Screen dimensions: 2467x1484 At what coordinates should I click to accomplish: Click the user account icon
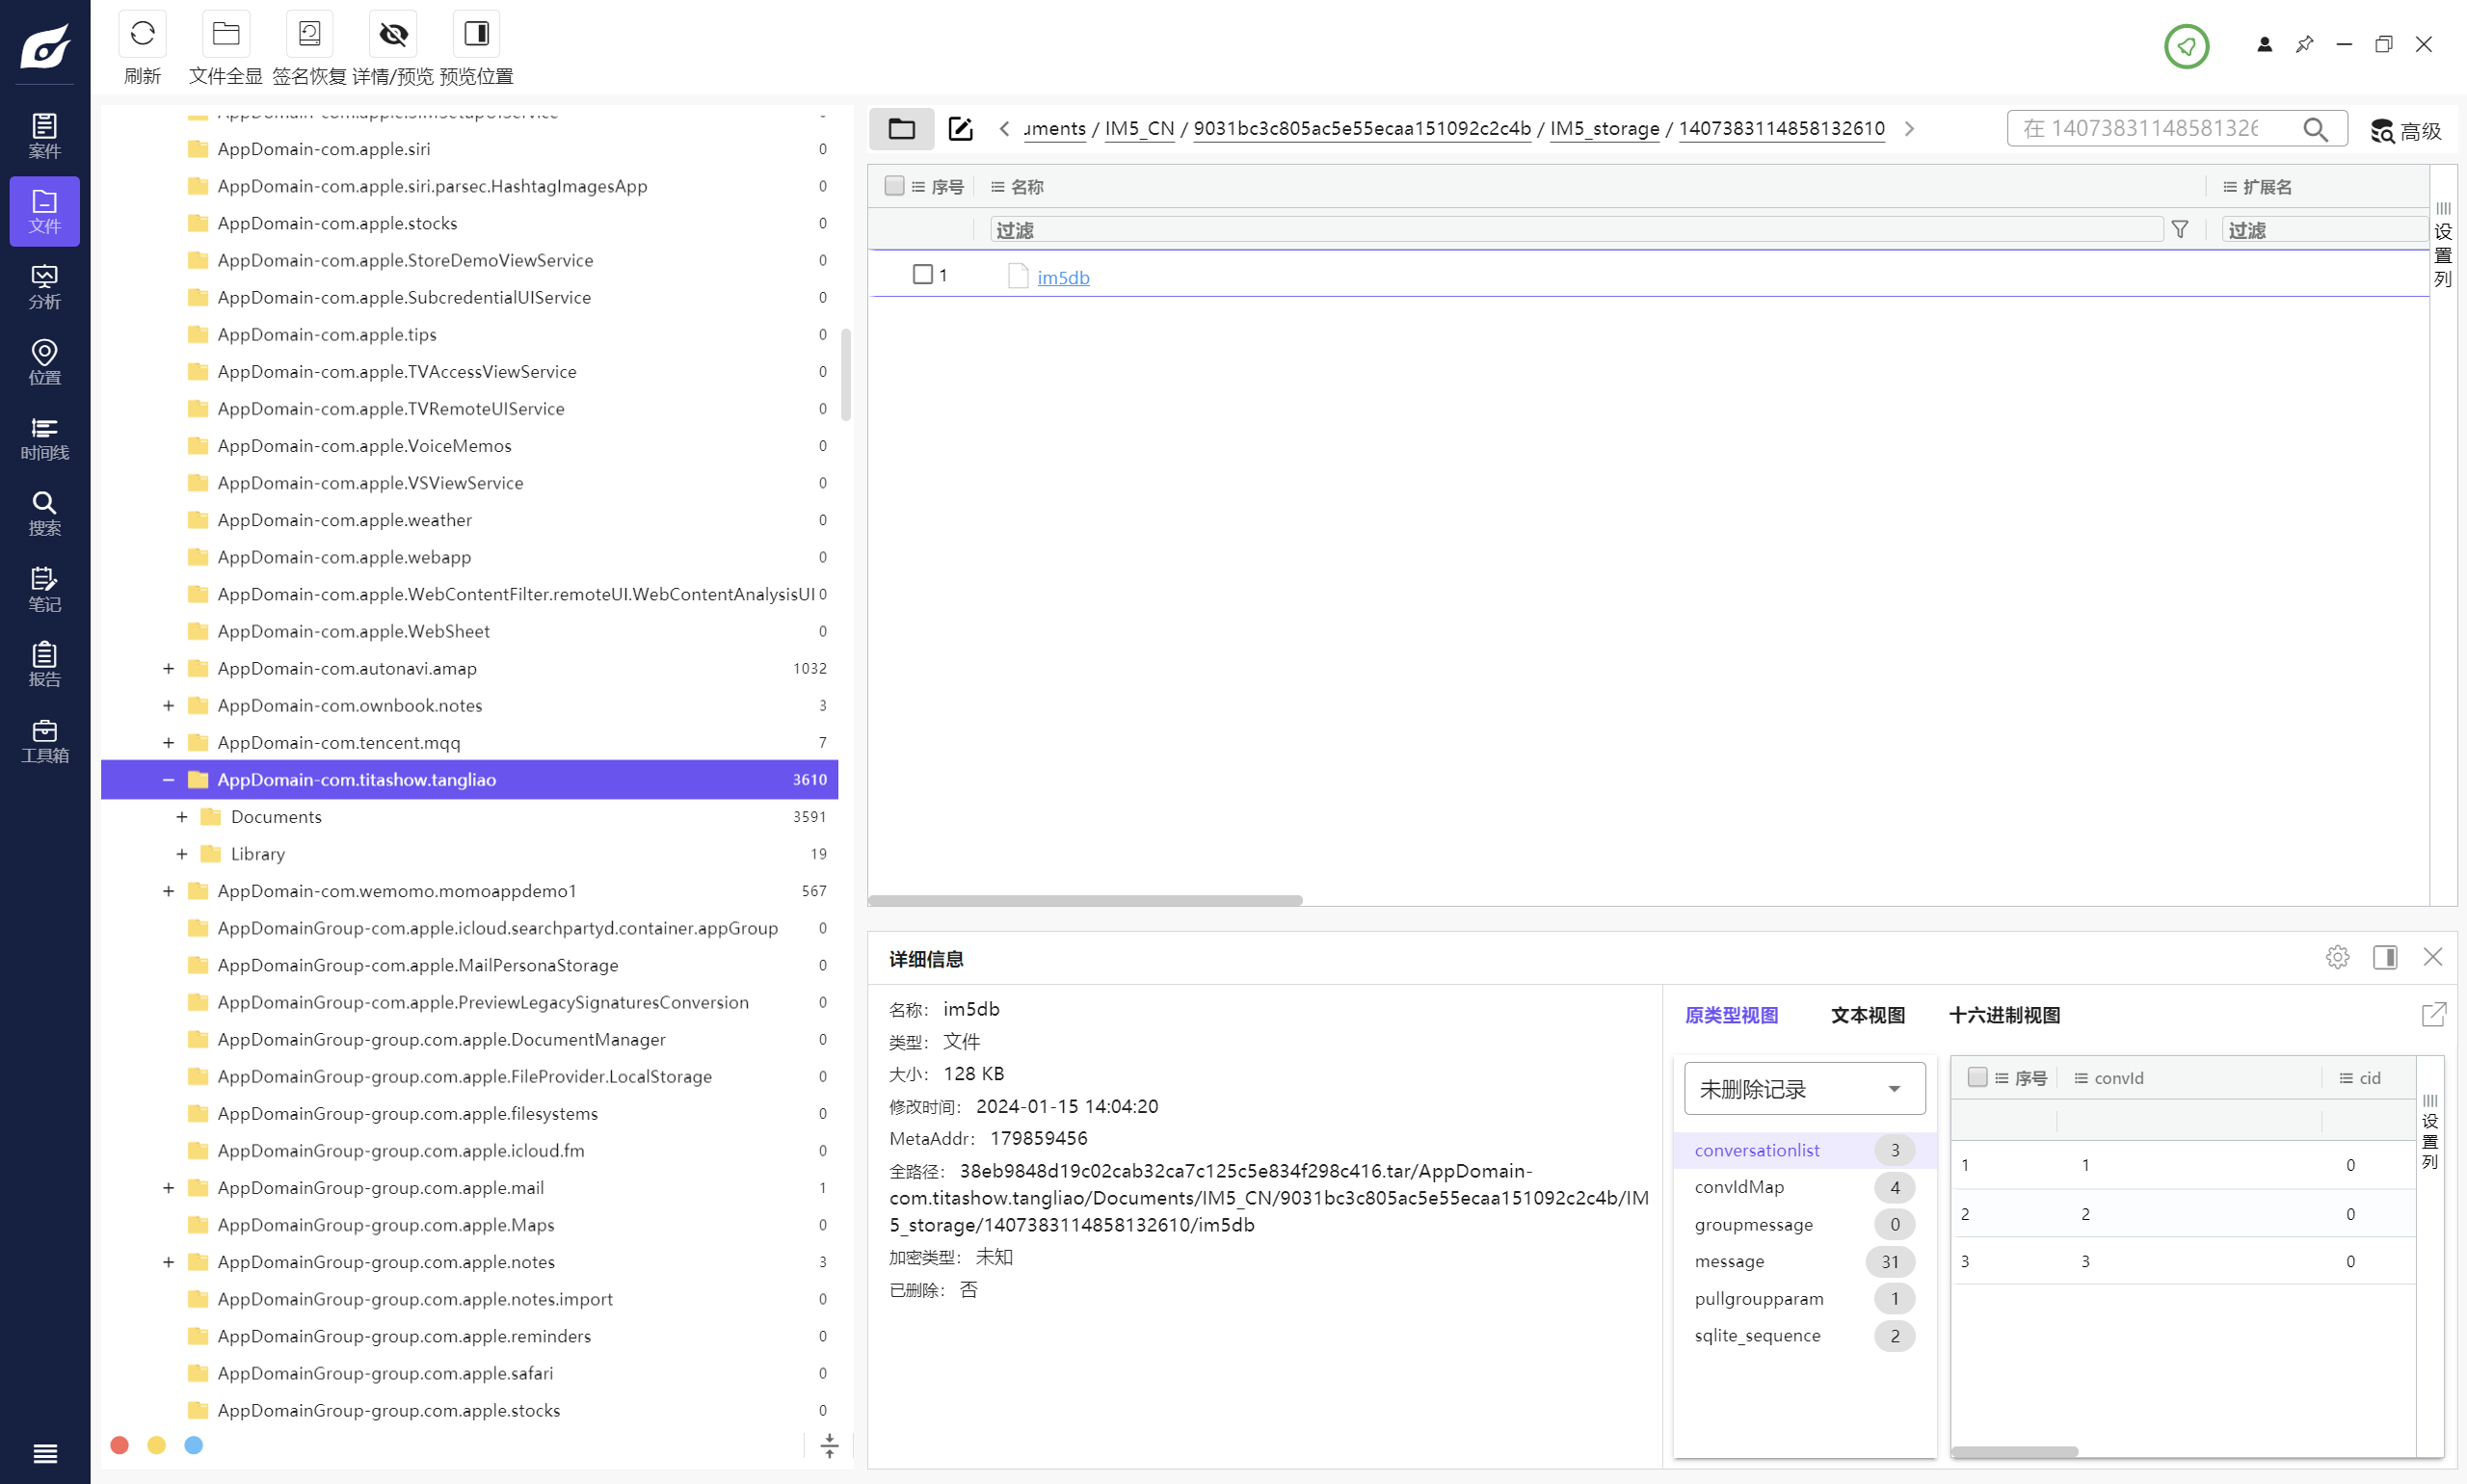tap(2264, 44)
